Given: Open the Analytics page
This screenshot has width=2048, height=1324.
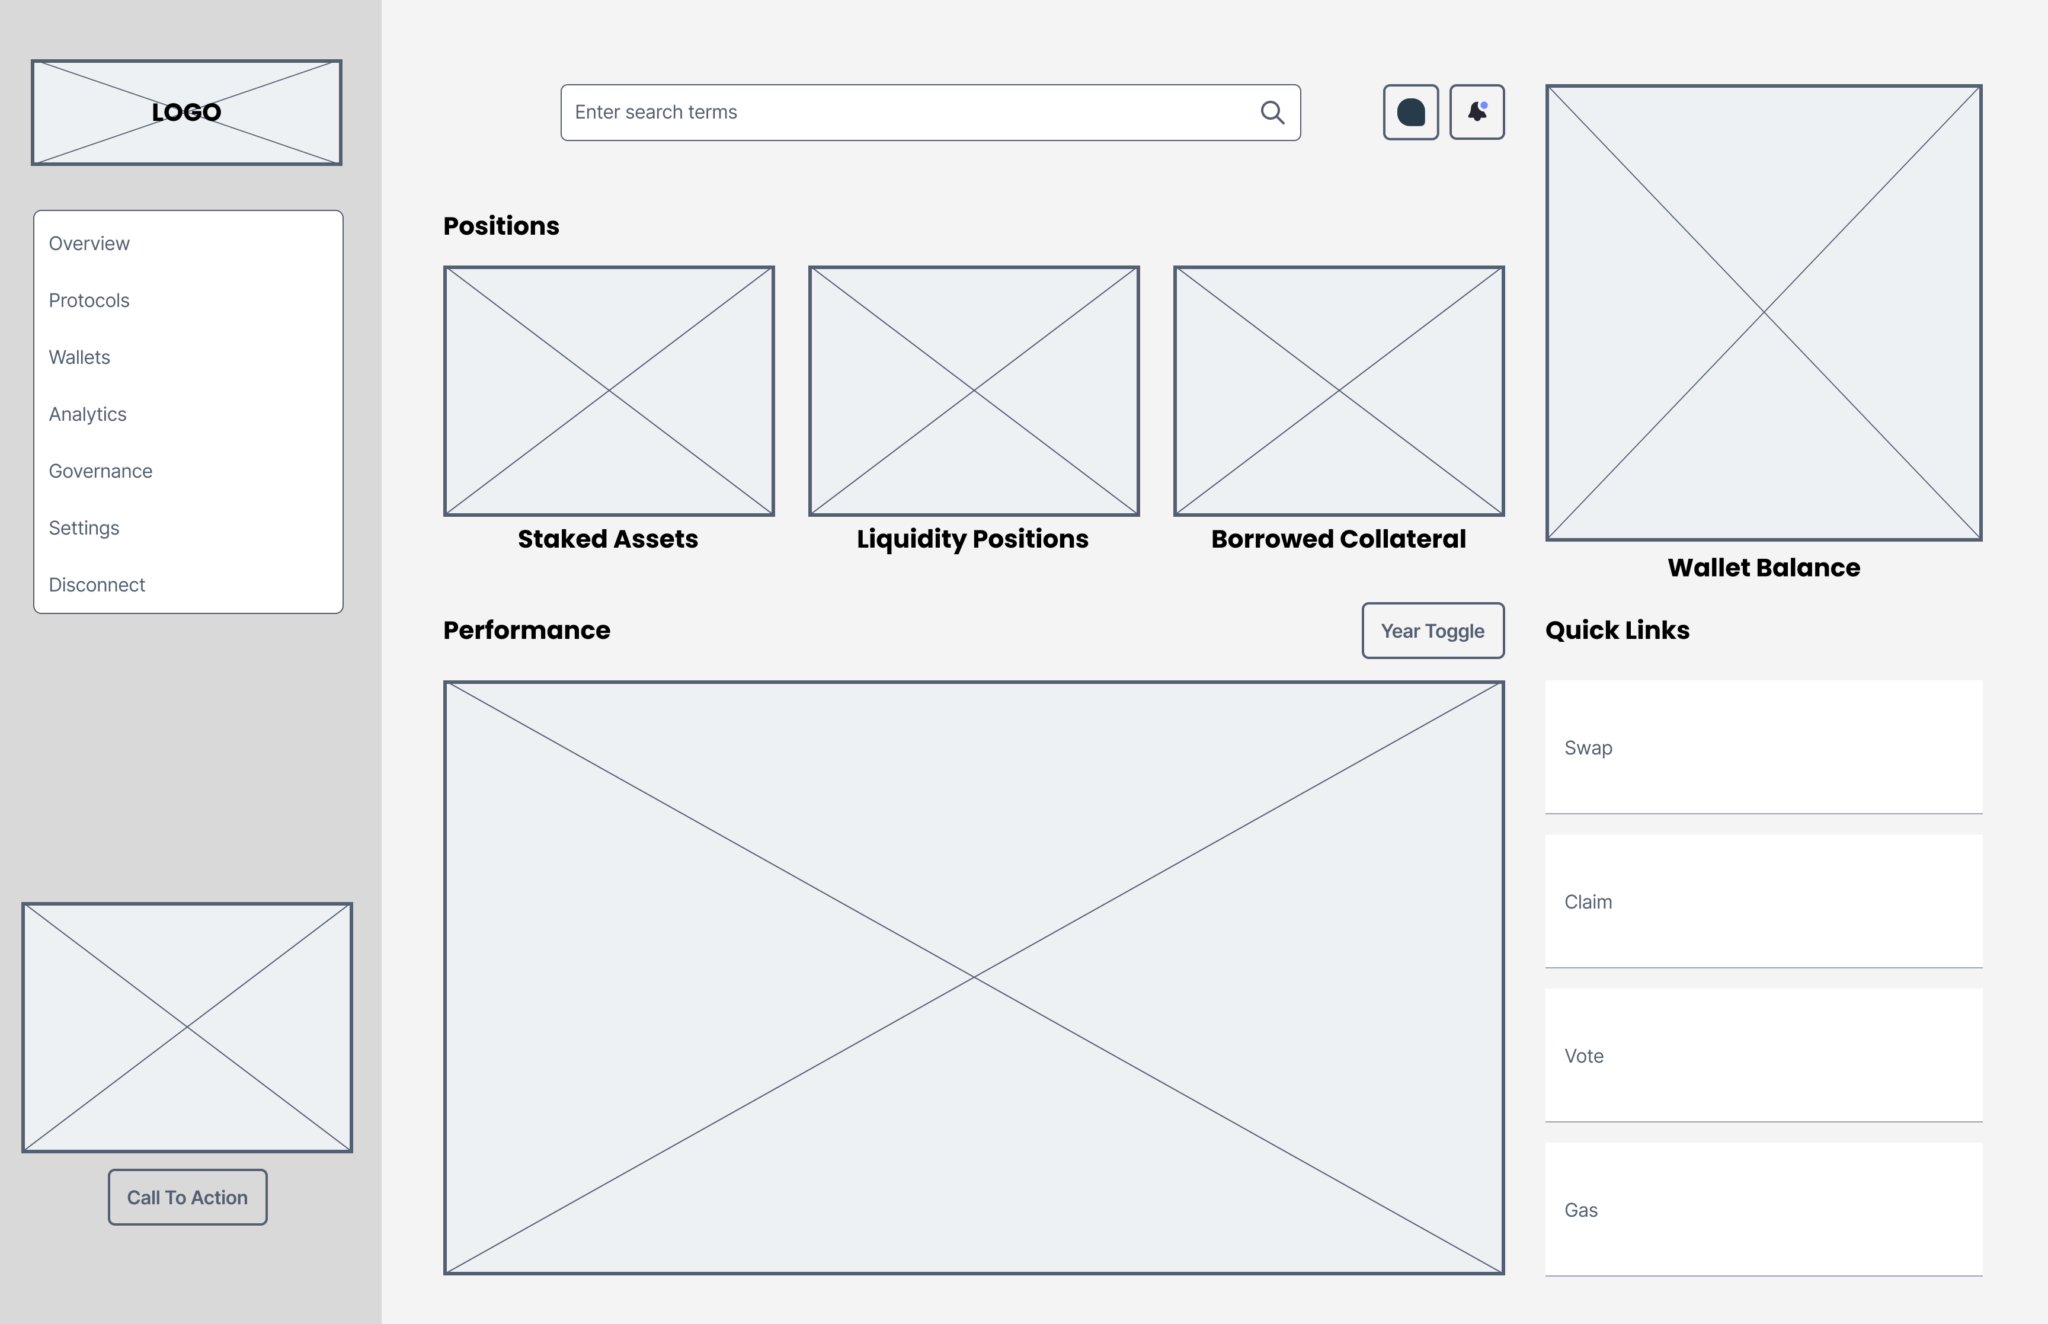Looking at the screenshot, I should pyautogui.click(x=87, y=414).
